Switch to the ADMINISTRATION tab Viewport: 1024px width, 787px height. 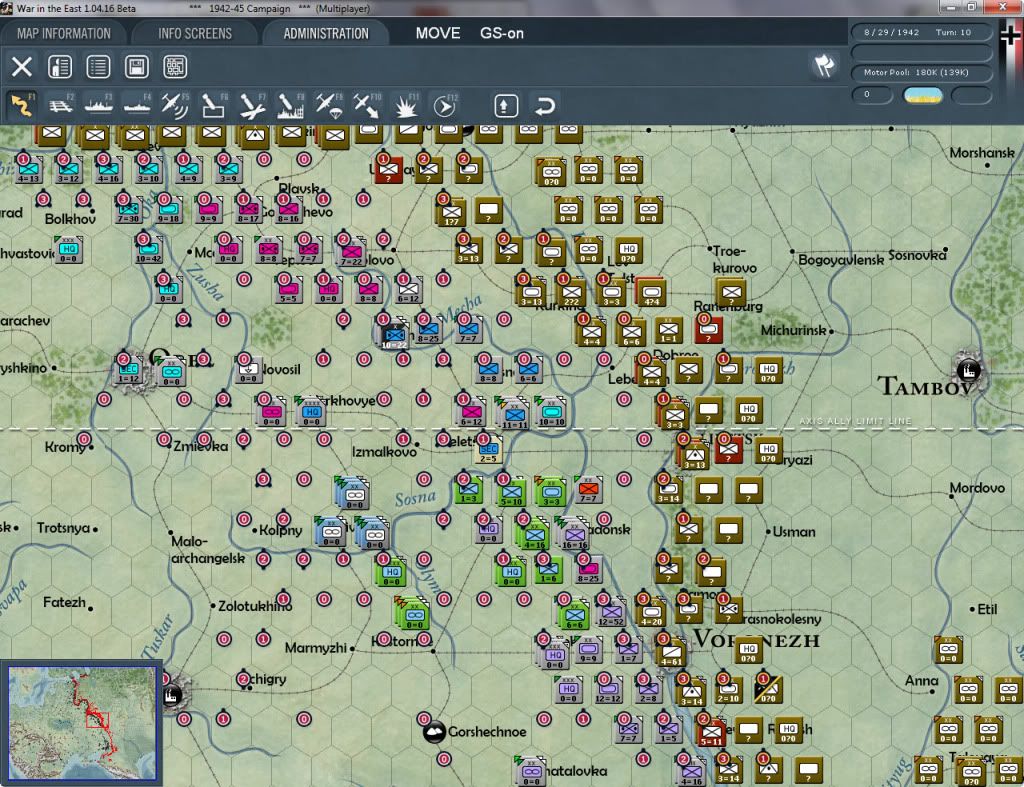[x=326, y=33]
